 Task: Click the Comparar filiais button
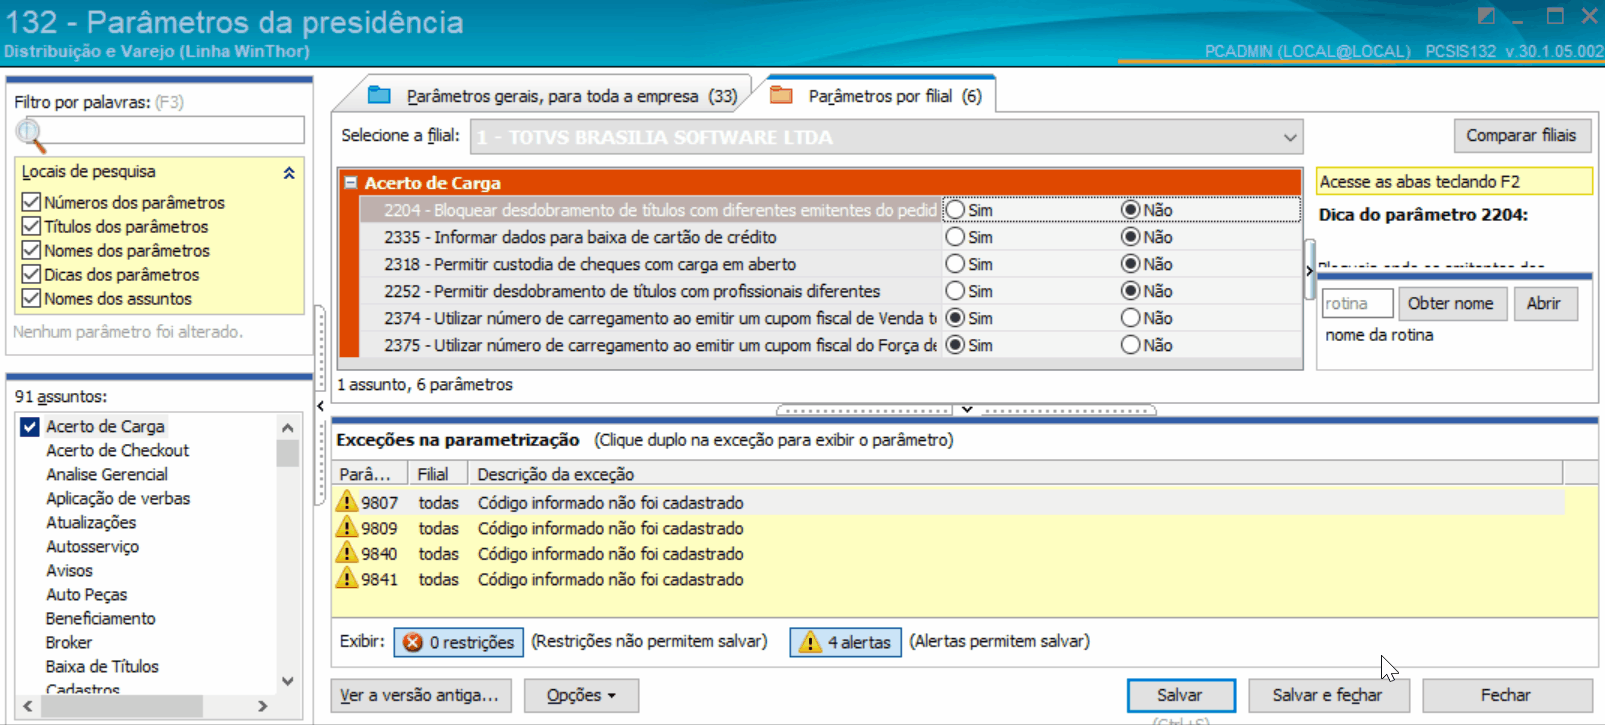[x=1521, y=135]
